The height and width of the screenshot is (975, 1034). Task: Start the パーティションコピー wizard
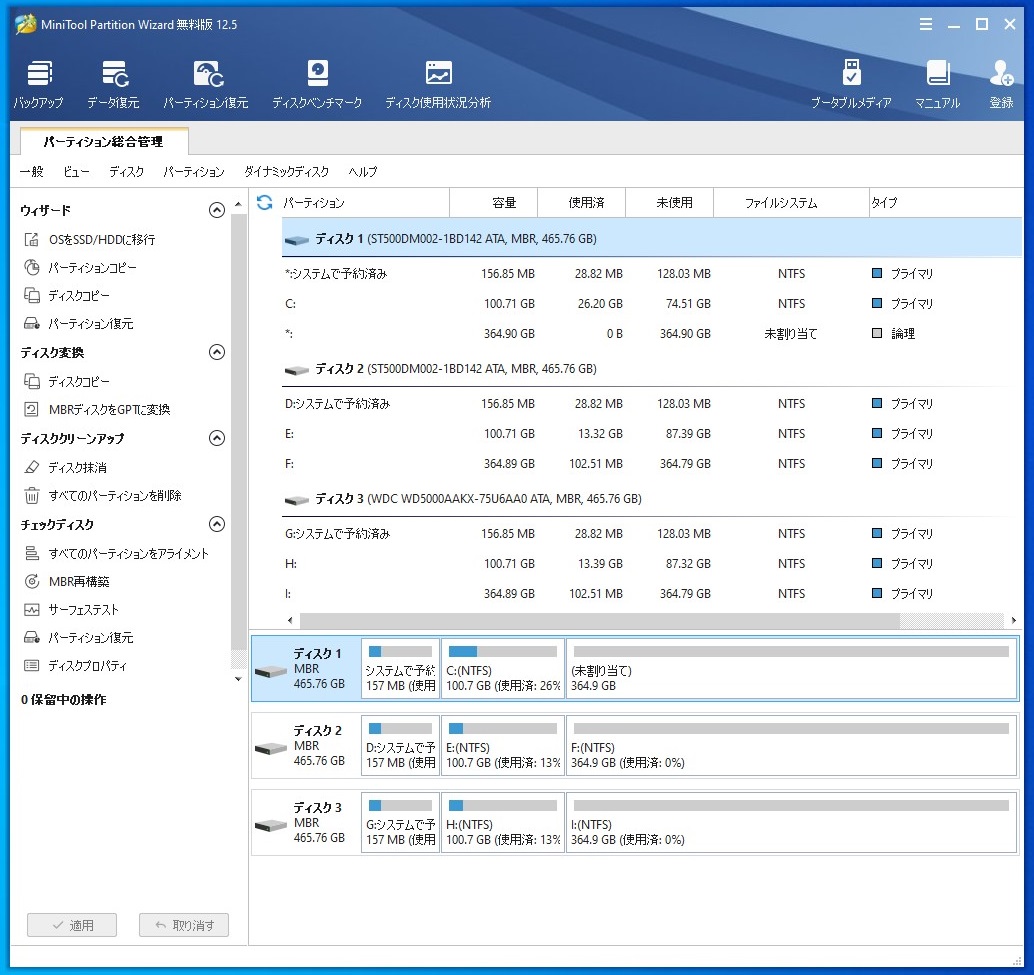[x=80, y=268]
